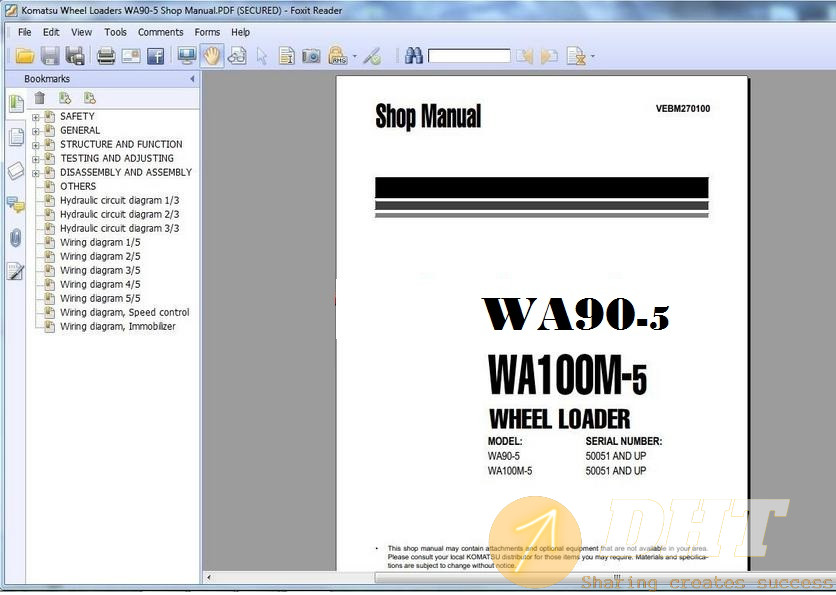This screenshot has height=595, width=836.
Task: Open the Edit menu
Action: [51, 32]
